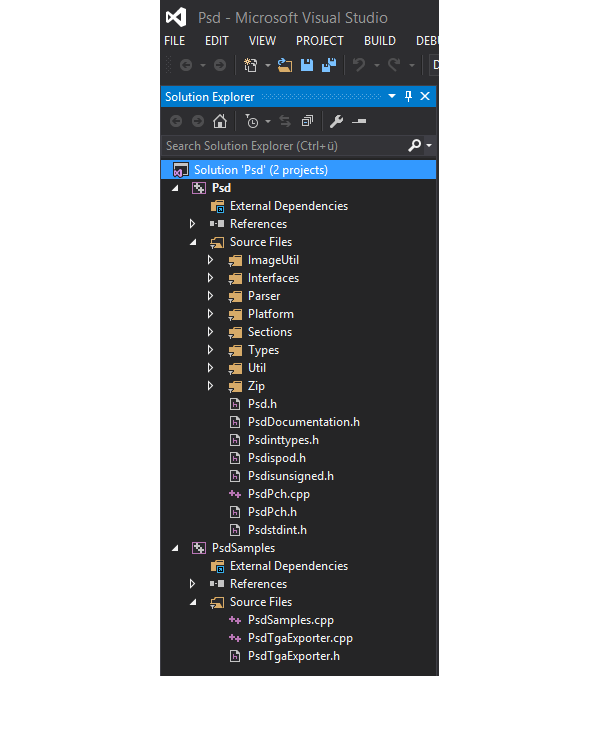Expand References under the Psd project

tap(192, 224)
